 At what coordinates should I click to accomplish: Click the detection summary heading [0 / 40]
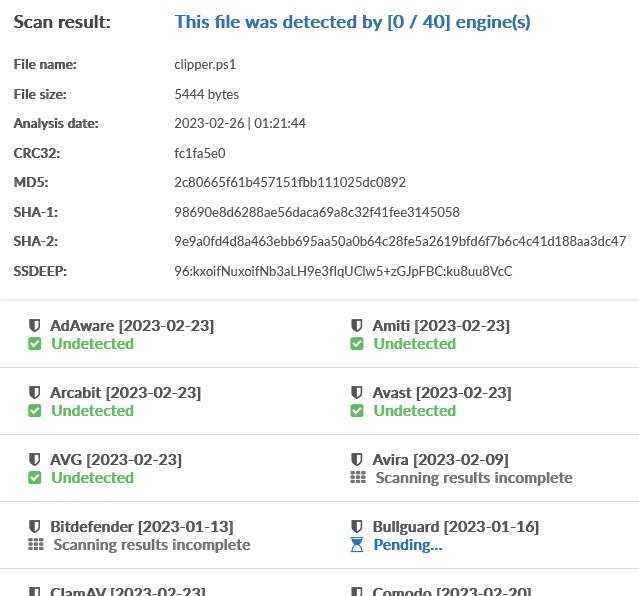pos(353,22)
